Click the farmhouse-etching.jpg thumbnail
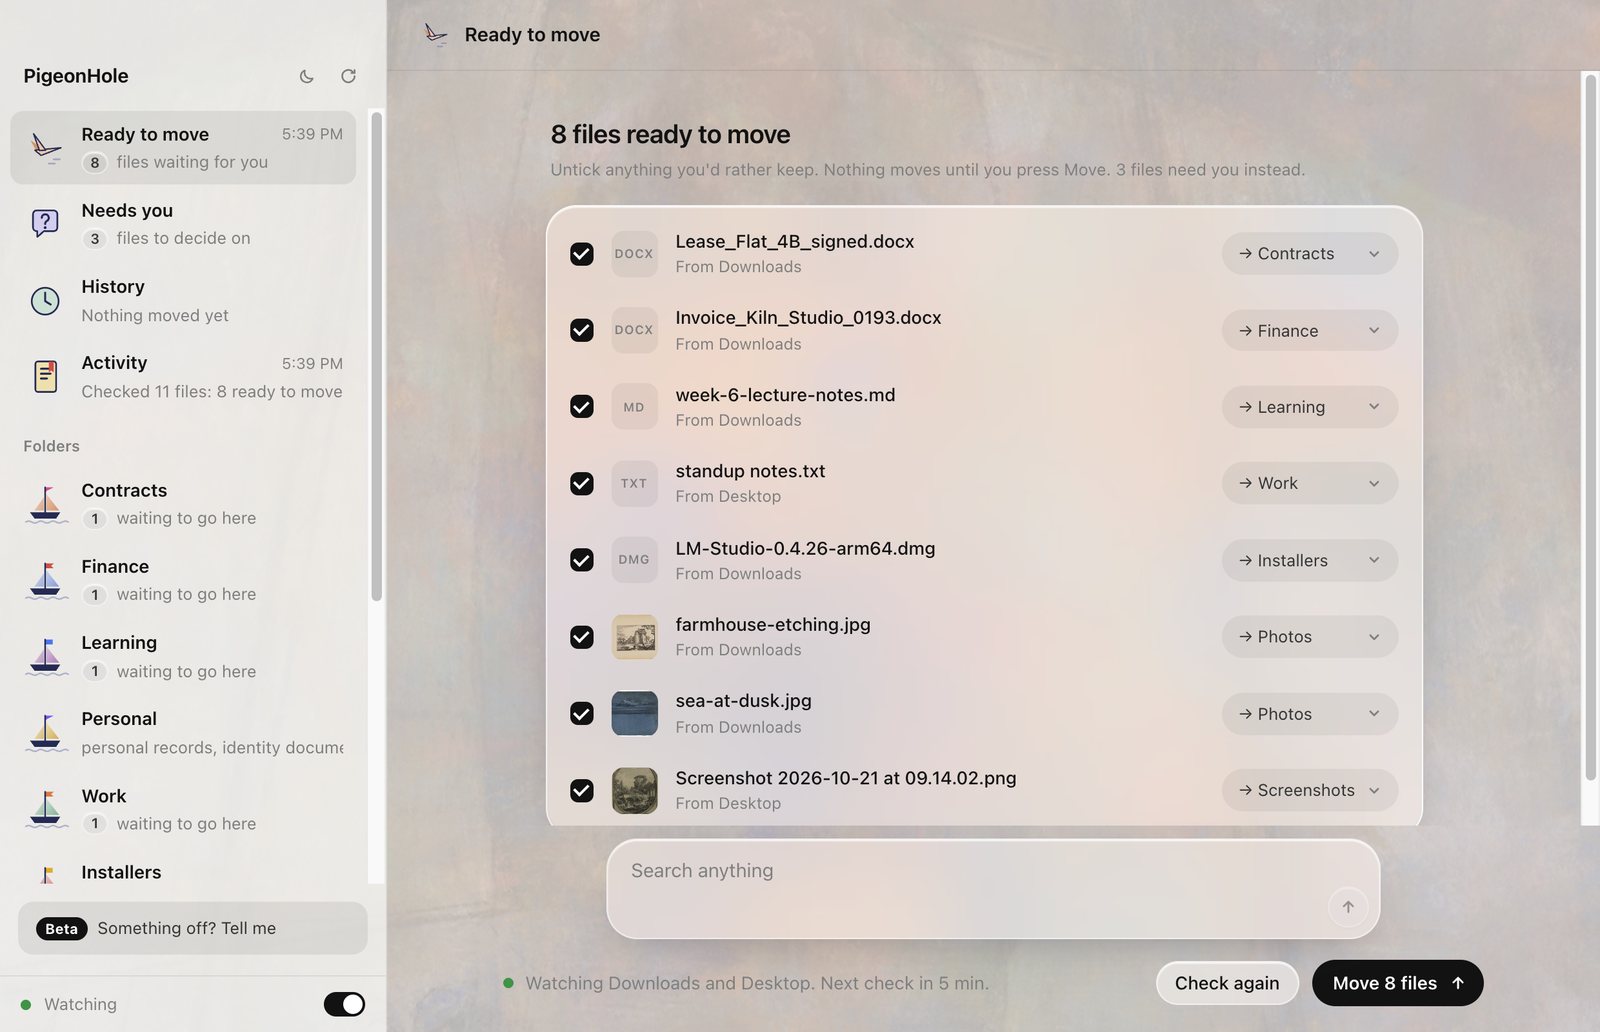Screen dimensions: 1600x1032 [x=634, y=637]
